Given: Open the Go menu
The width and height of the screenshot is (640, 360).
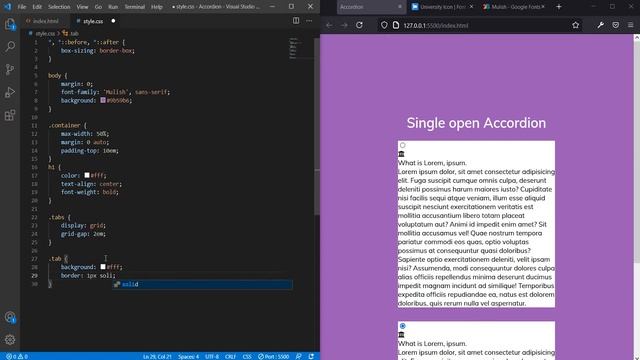Looking at the screenshot, I should 98,7.
